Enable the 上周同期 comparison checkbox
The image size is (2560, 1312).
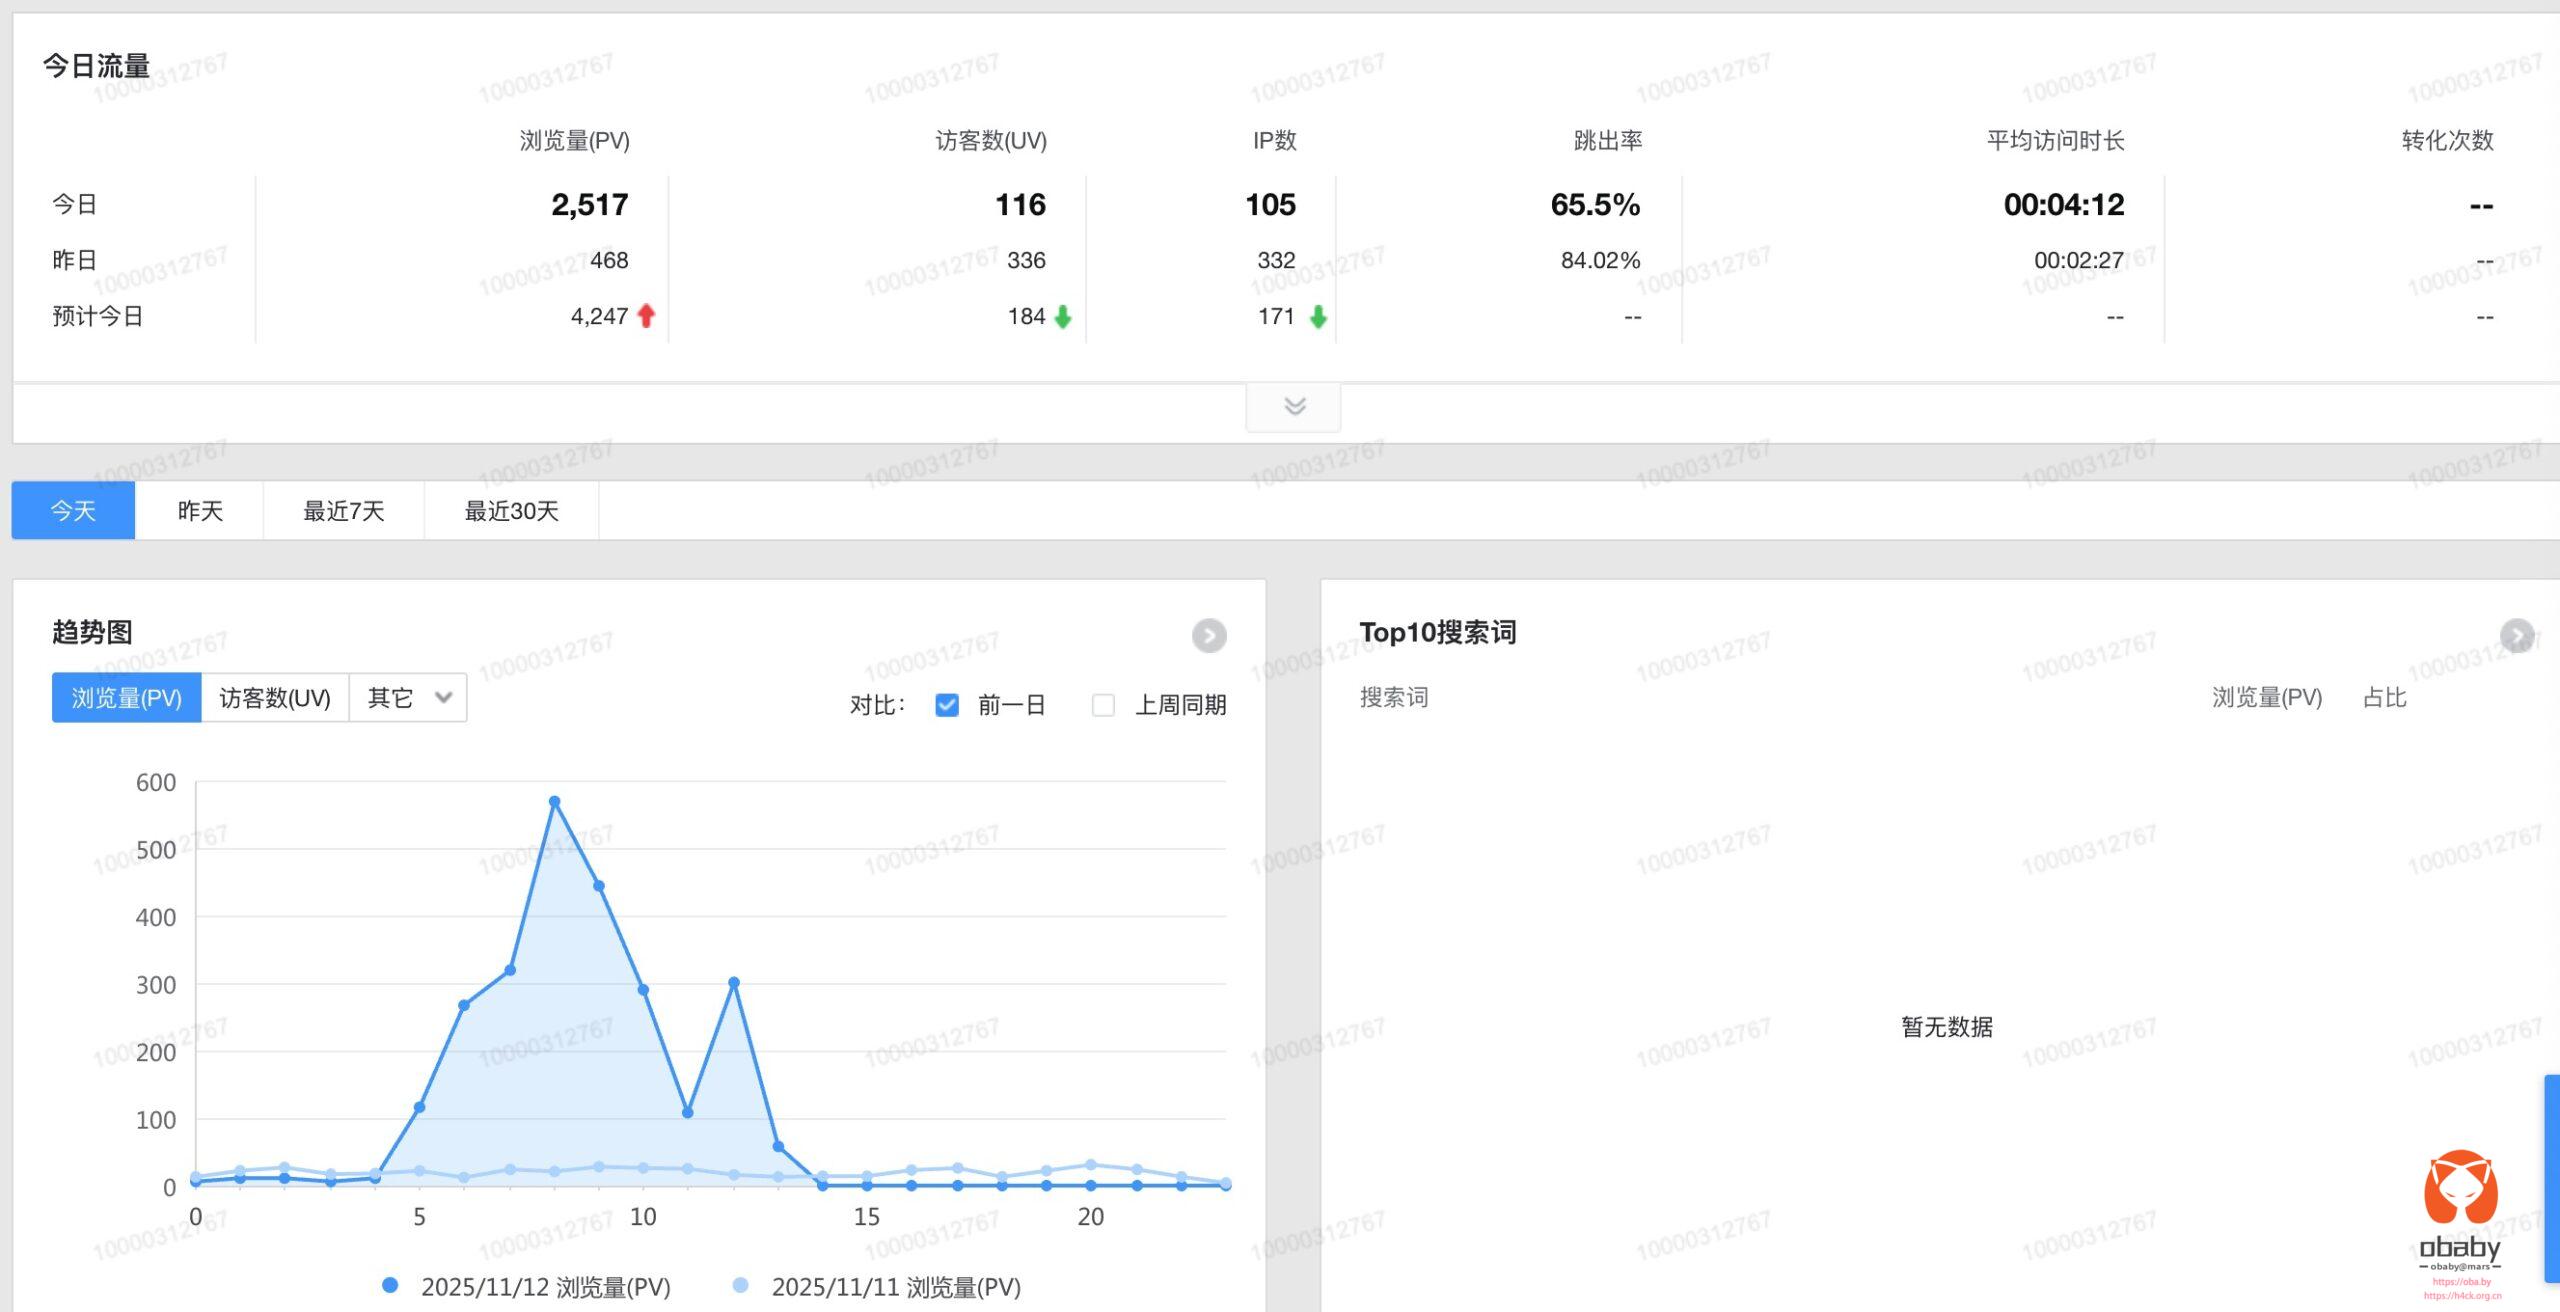[1103, 705]
